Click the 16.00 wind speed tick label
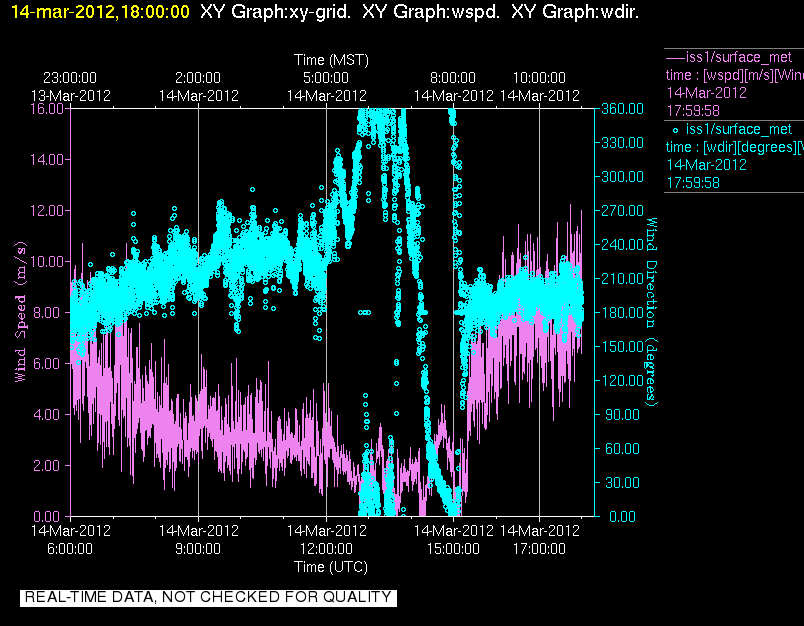Viewport: 804px width, 626px height. [47, 109]
